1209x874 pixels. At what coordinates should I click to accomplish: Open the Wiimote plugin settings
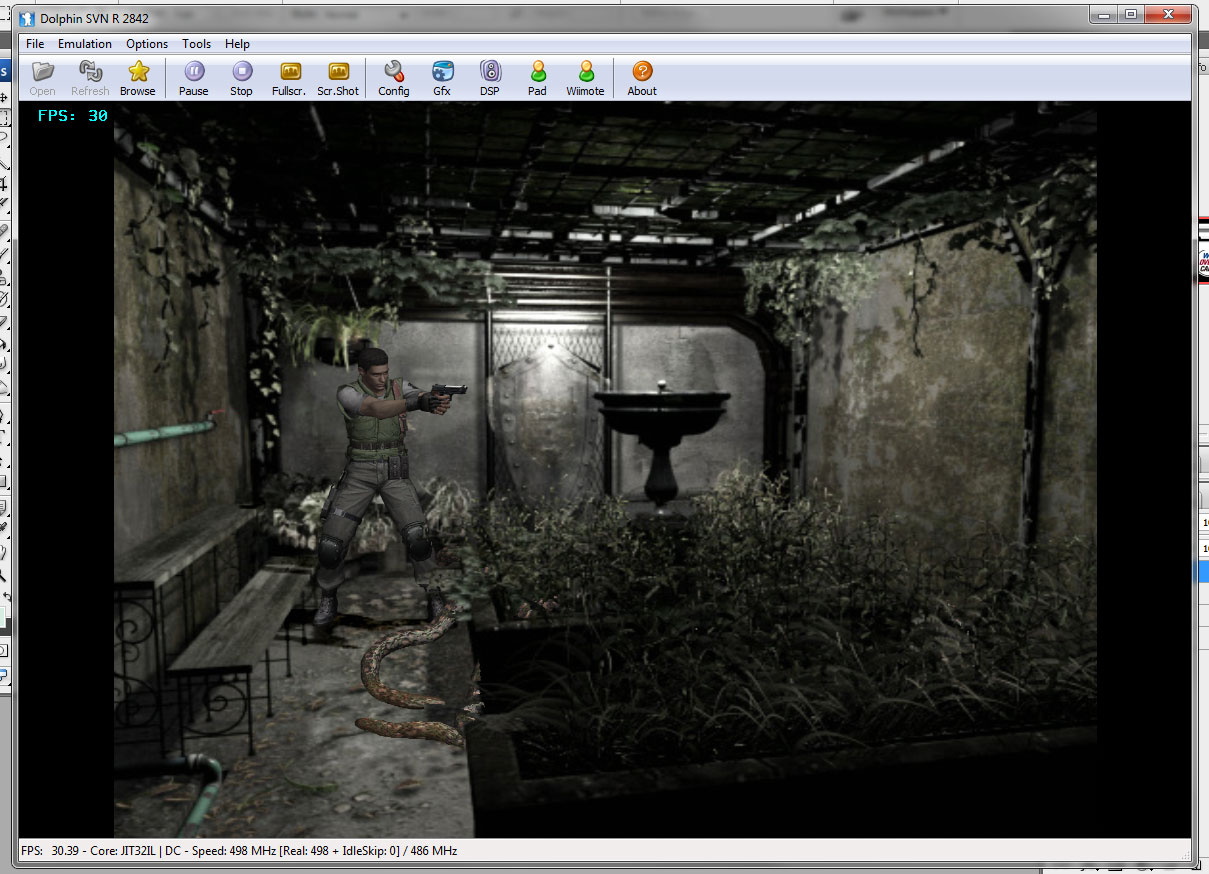tap(586, 77)
